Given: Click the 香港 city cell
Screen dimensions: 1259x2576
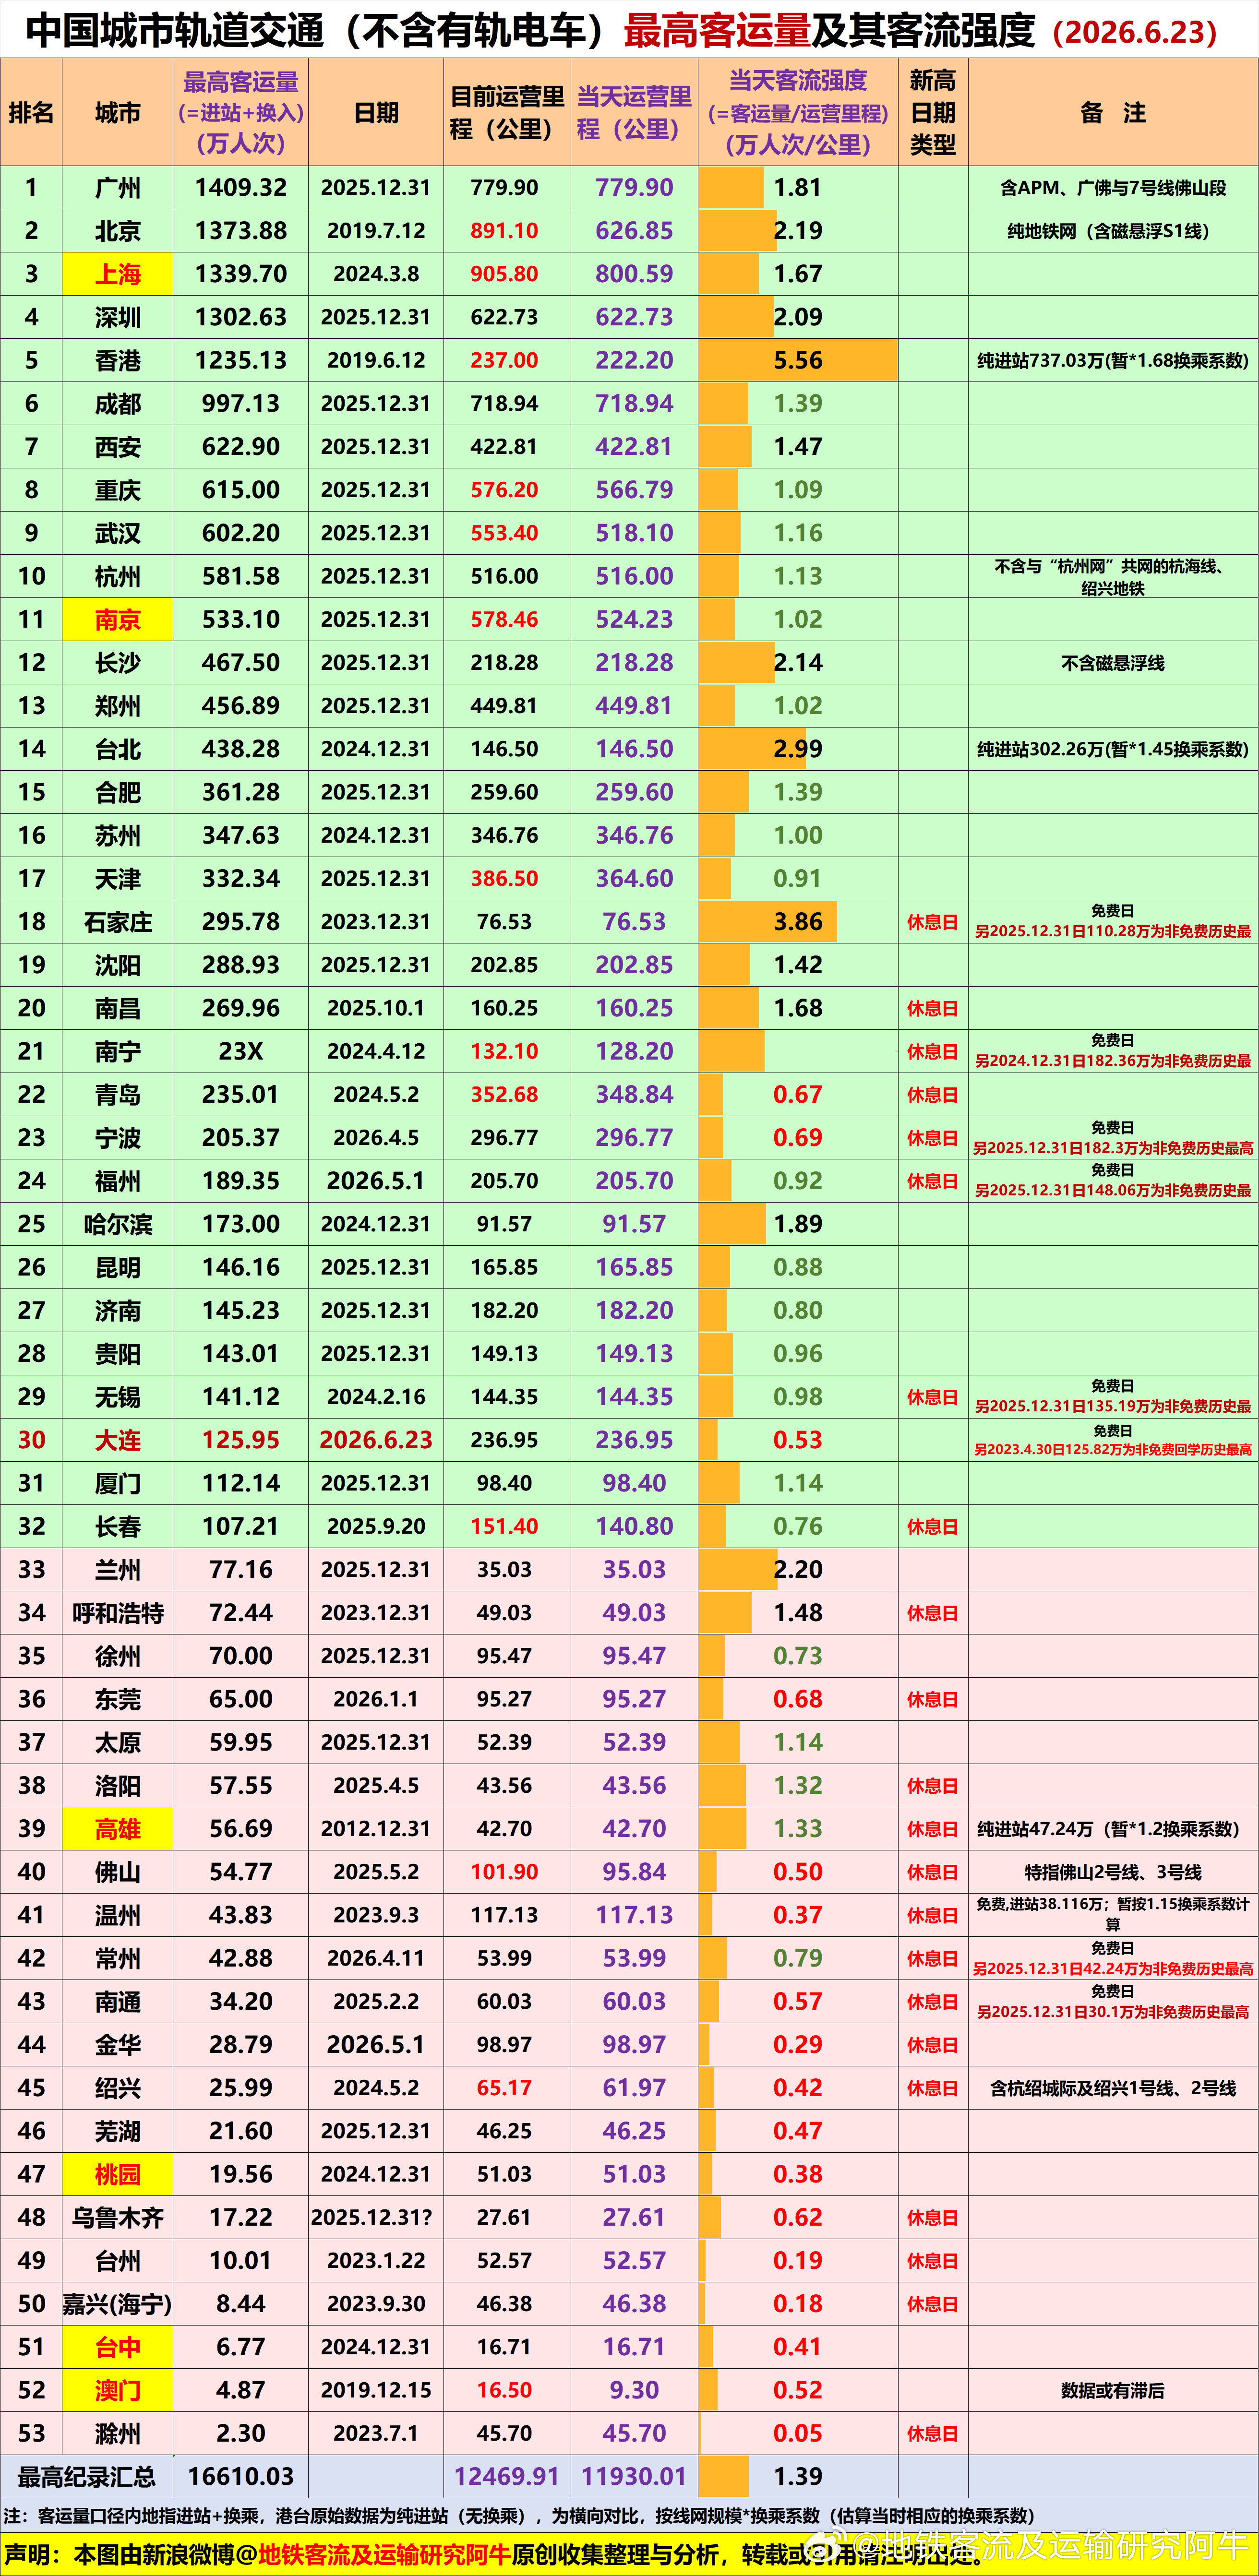Looking at the screenshot, I should pos(118,360).
